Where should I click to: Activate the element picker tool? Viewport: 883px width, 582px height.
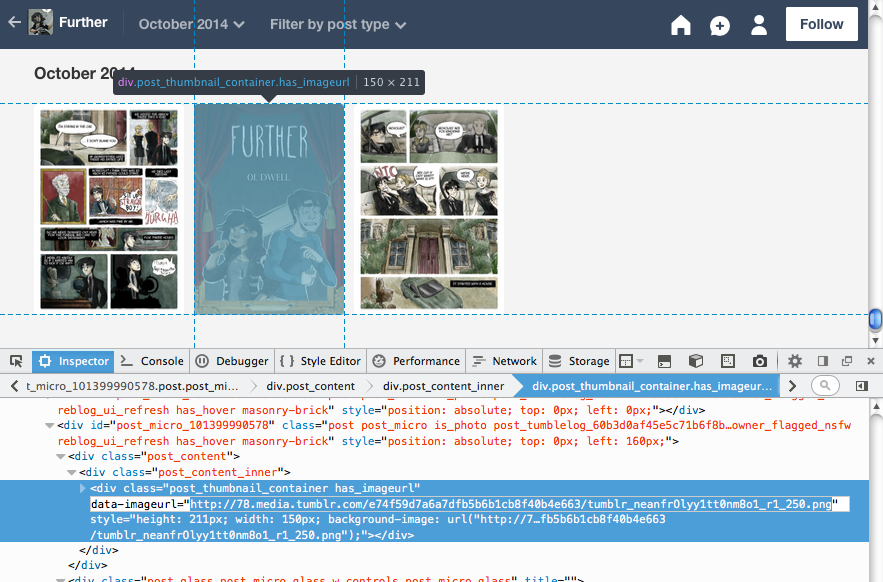16,361
